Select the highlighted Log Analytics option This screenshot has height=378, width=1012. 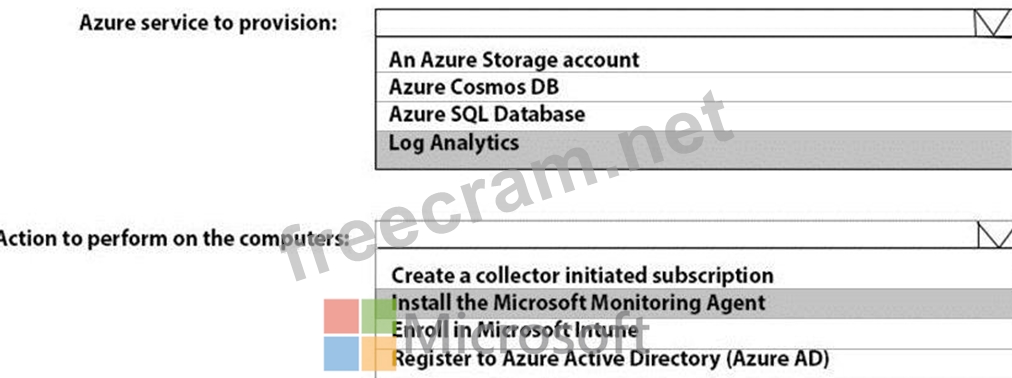coord(693,143)
